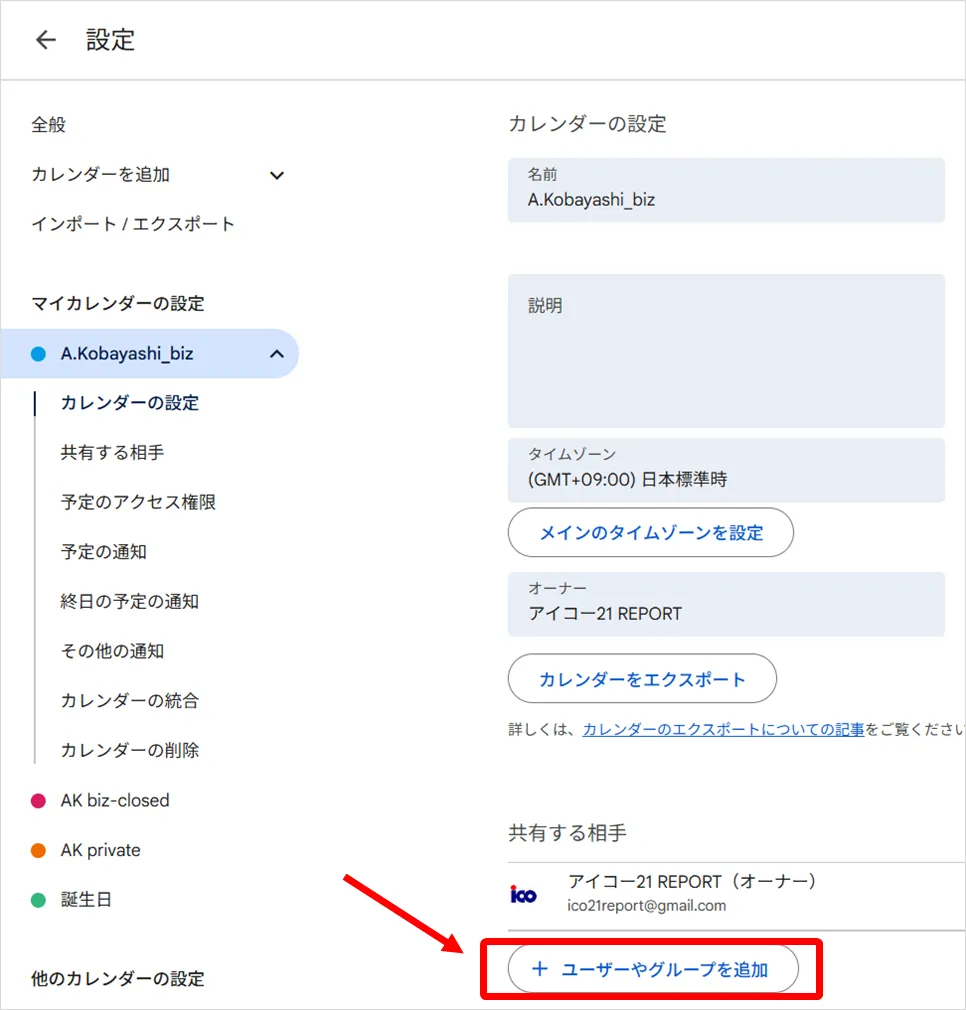Click ユーザーやグループを追加 button
This screenshot has width=966, height=1010.
point(652,969)
